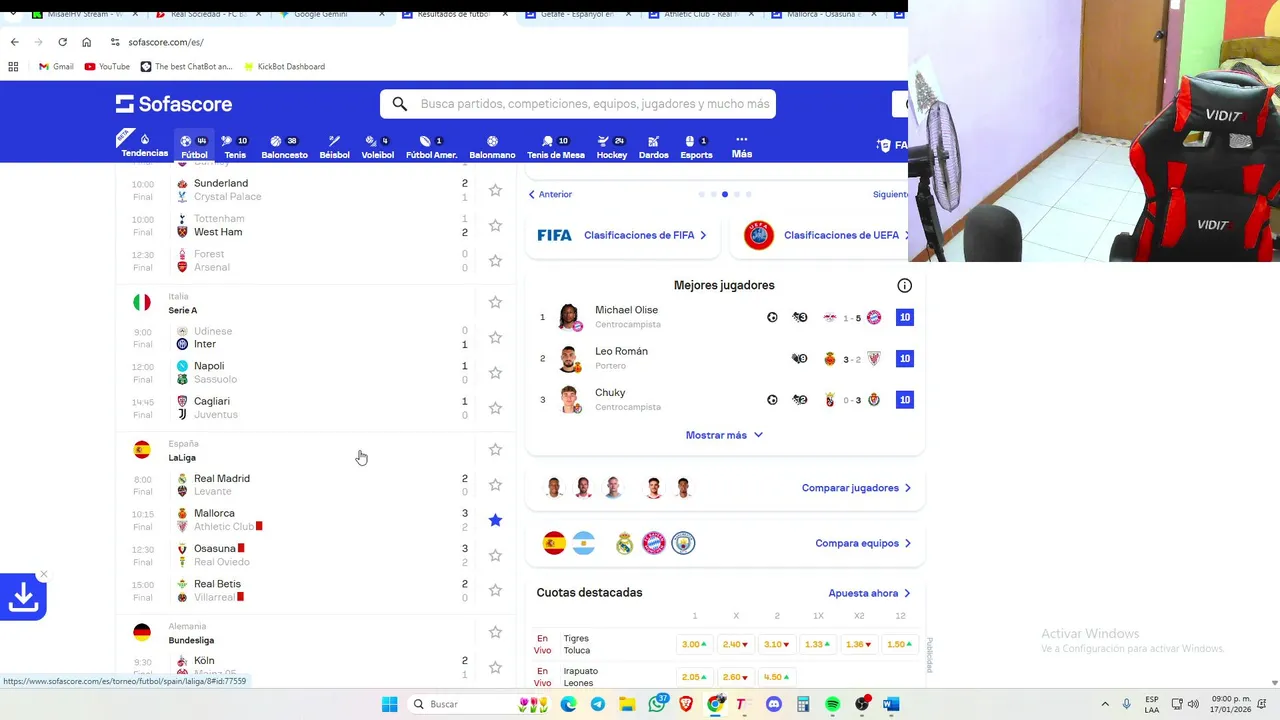The width and height of the screenshot is (1280, 720).
Task: Select the third carousel dot indicator
Action: point(725,194)
